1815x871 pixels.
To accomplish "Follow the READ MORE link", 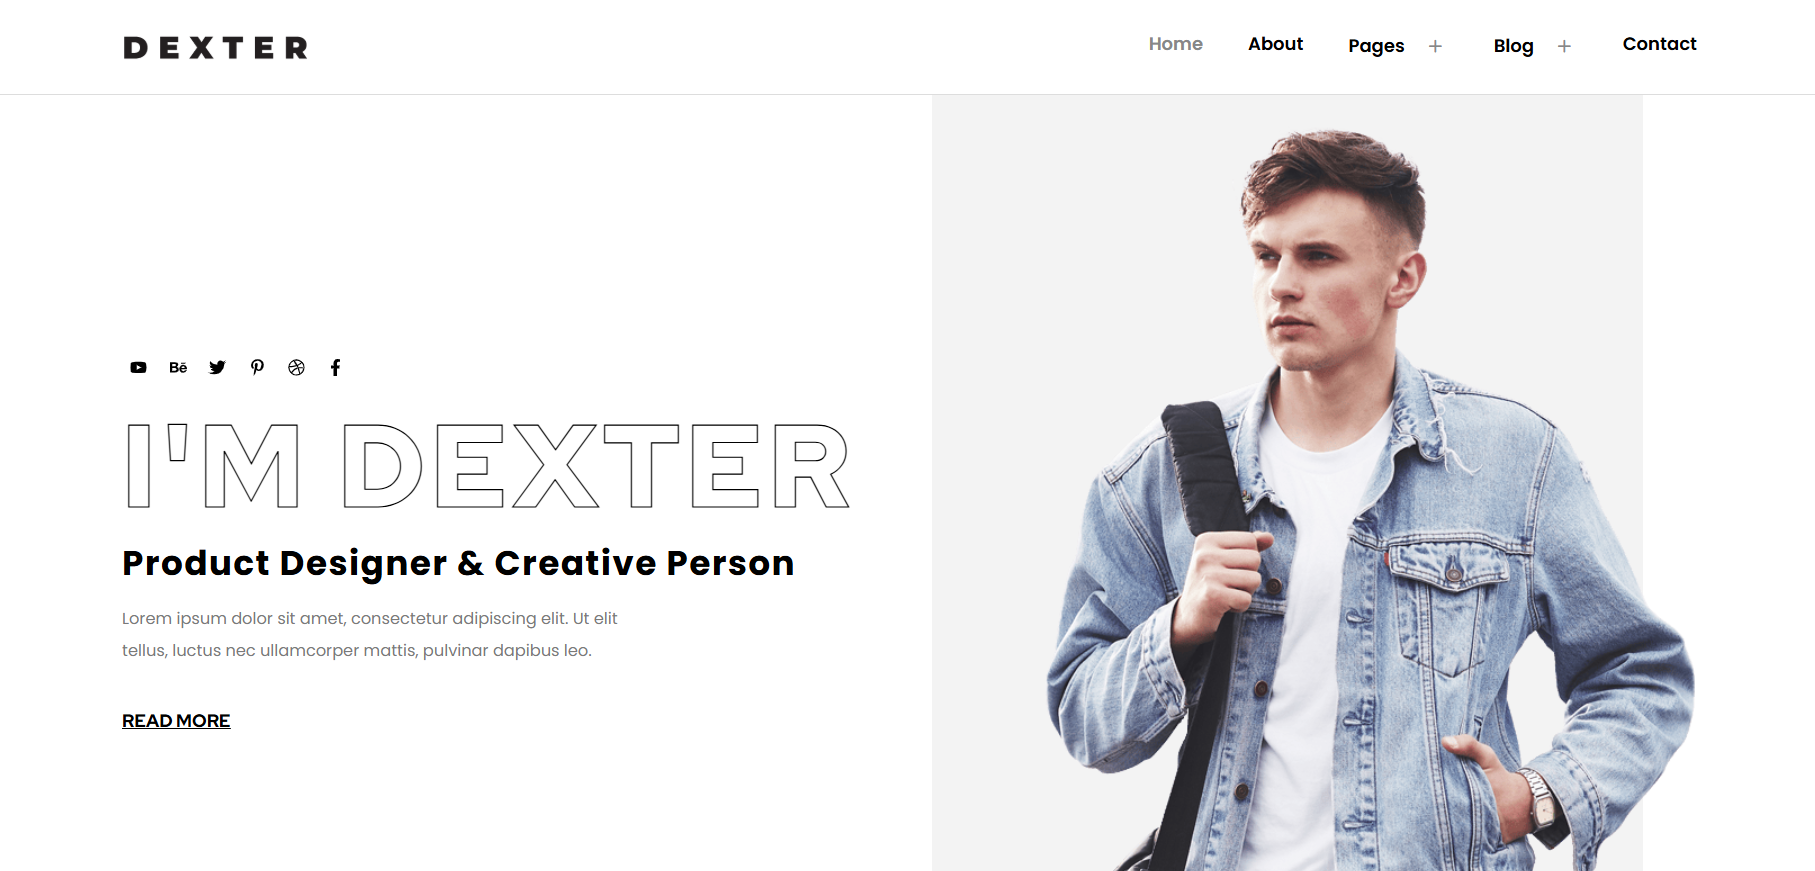I will pyautogui.click(x=176, y=721).
